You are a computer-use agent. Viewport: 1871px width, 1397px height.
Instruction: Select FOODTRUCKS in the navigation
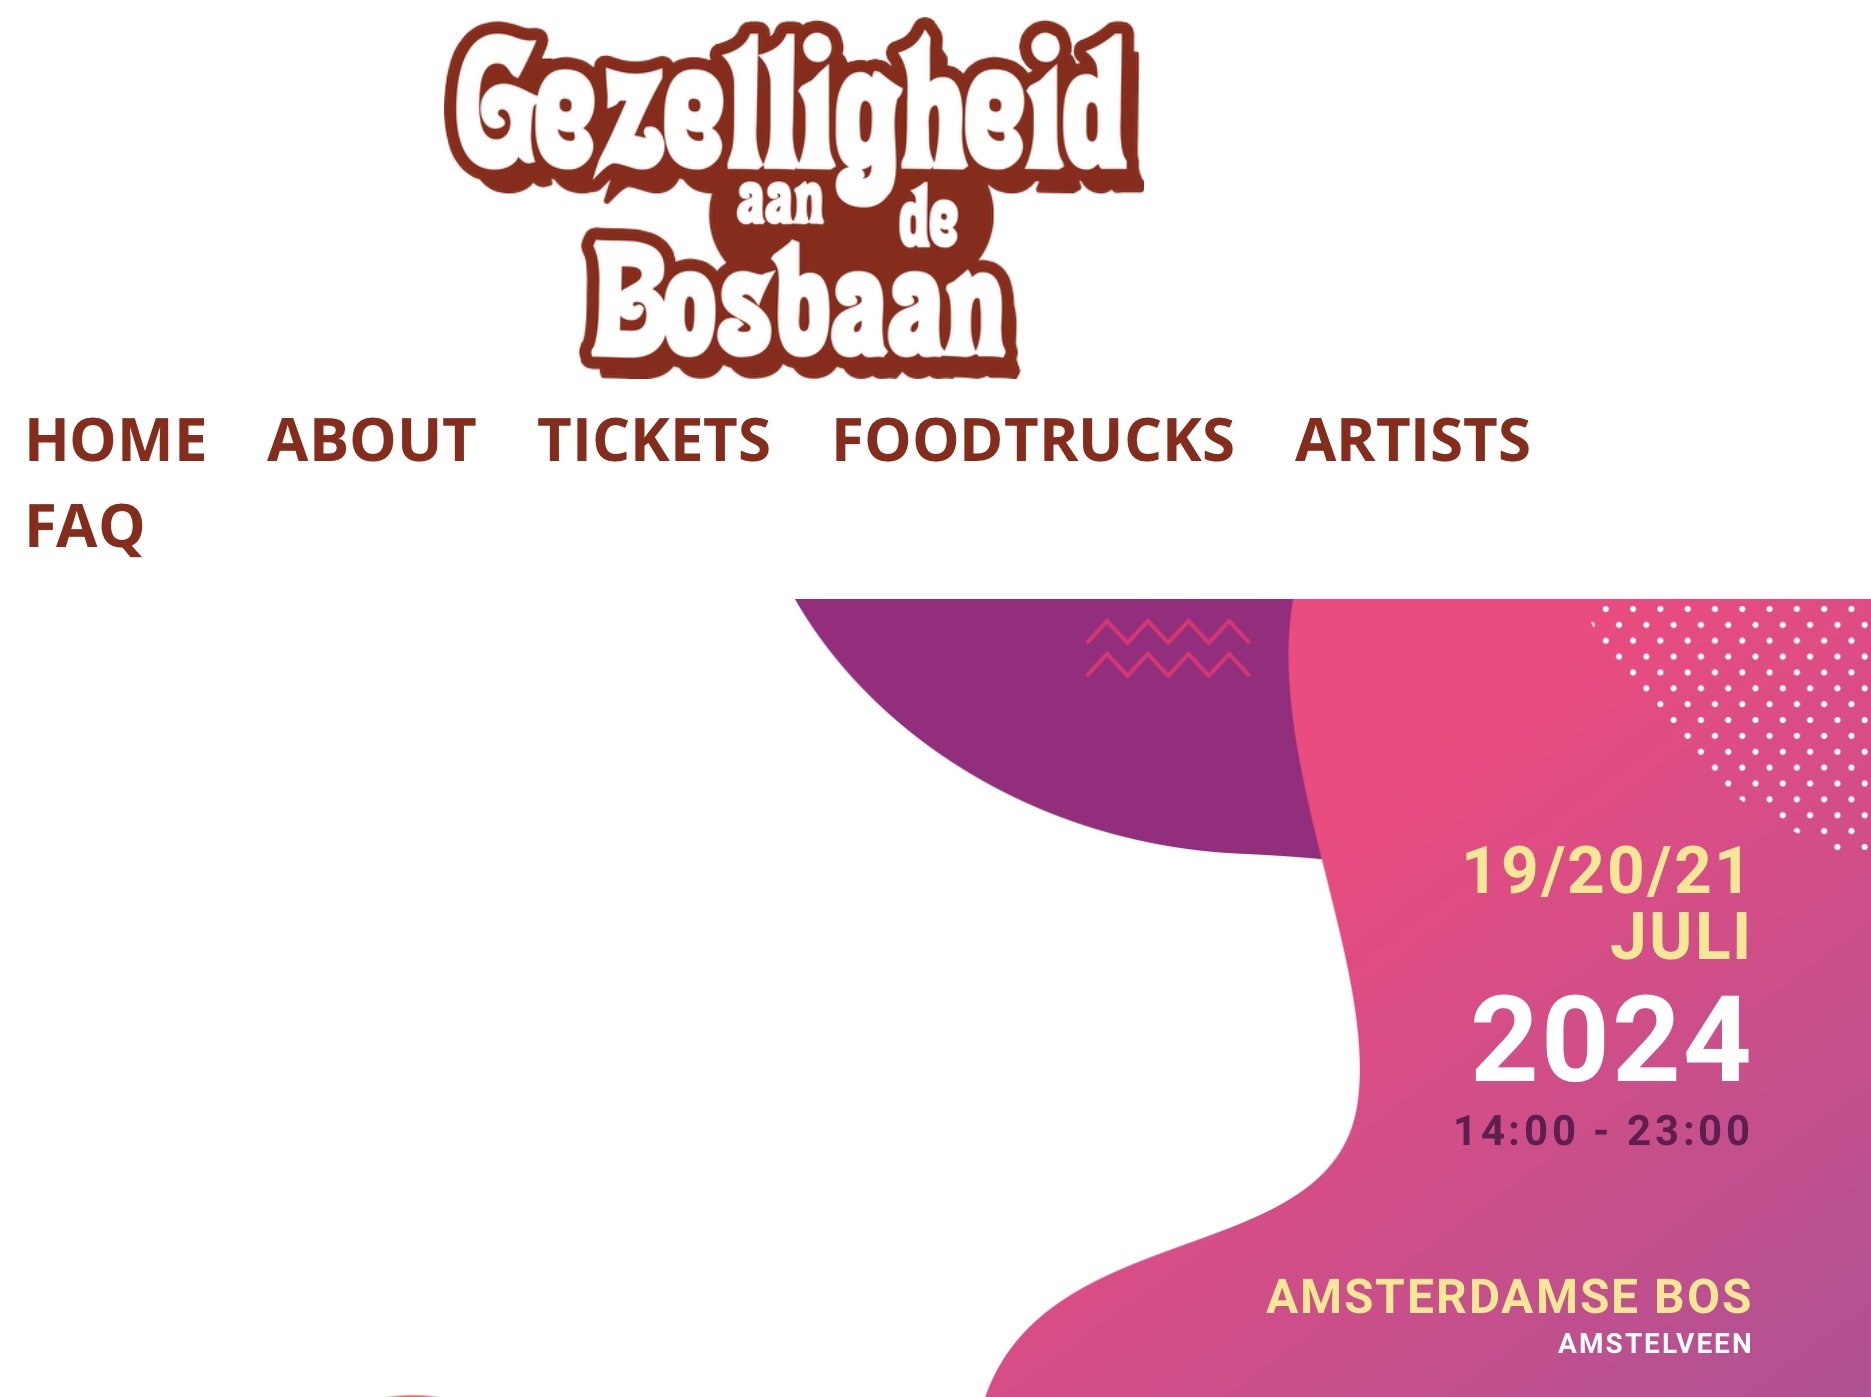1033,440
